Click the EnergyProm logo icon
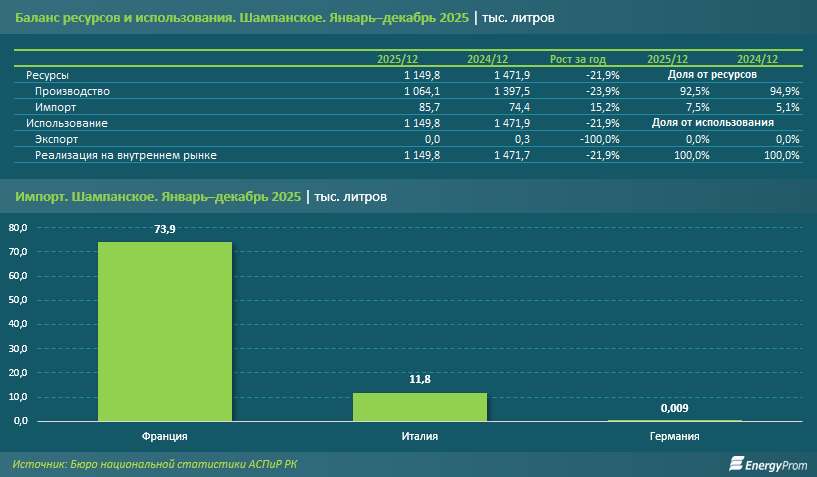Screen dimensions: 817x477 pyautogui.click(x=735, y=463)
